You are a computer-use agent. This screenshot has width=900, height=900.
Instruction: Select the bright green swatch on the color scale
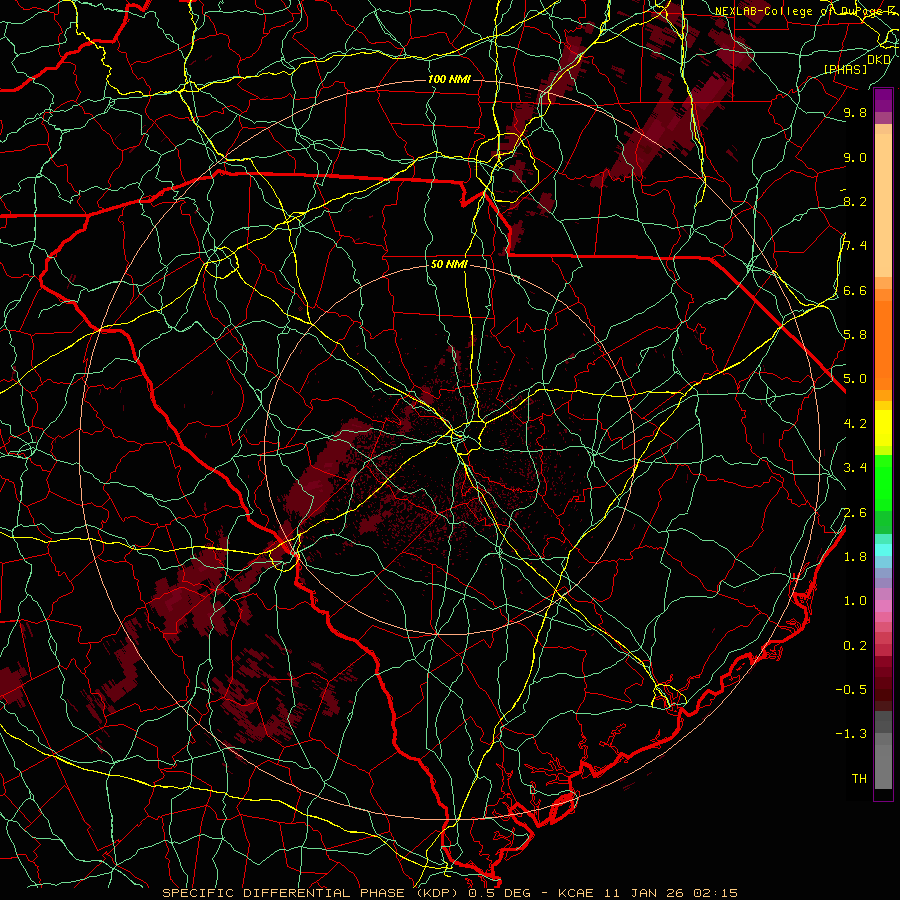883,482
